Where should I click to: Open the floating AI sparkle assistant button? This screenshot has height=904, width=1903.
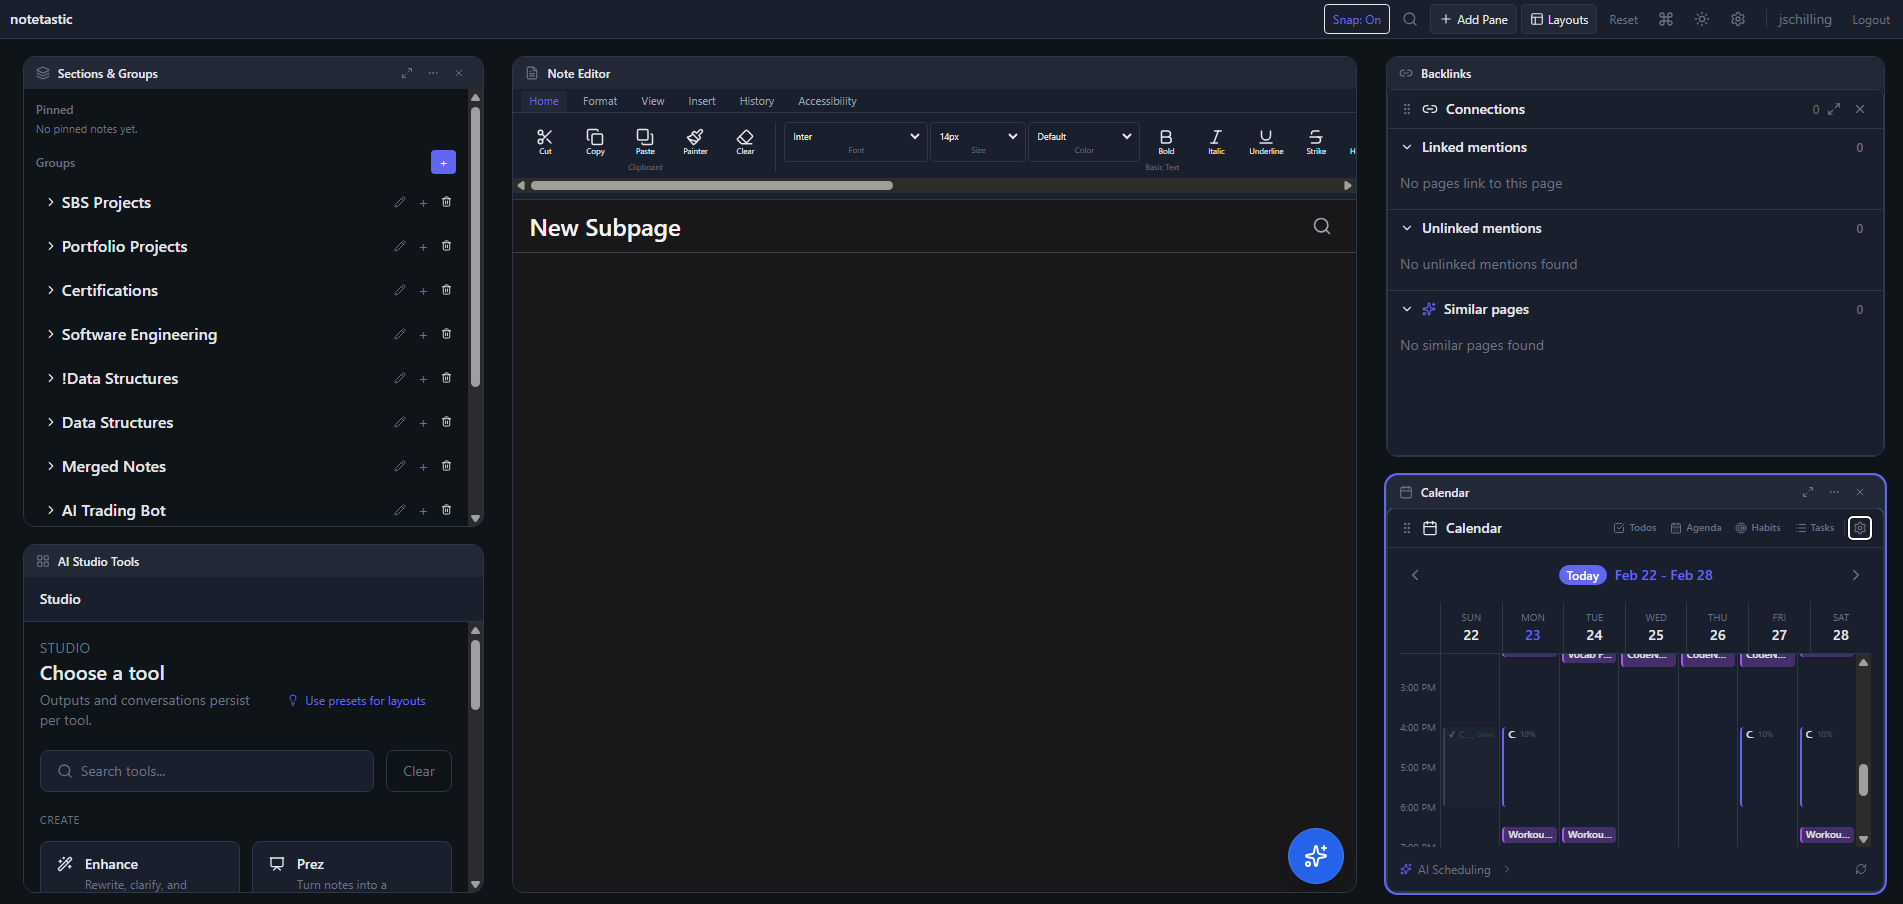tap(1315, 856)
